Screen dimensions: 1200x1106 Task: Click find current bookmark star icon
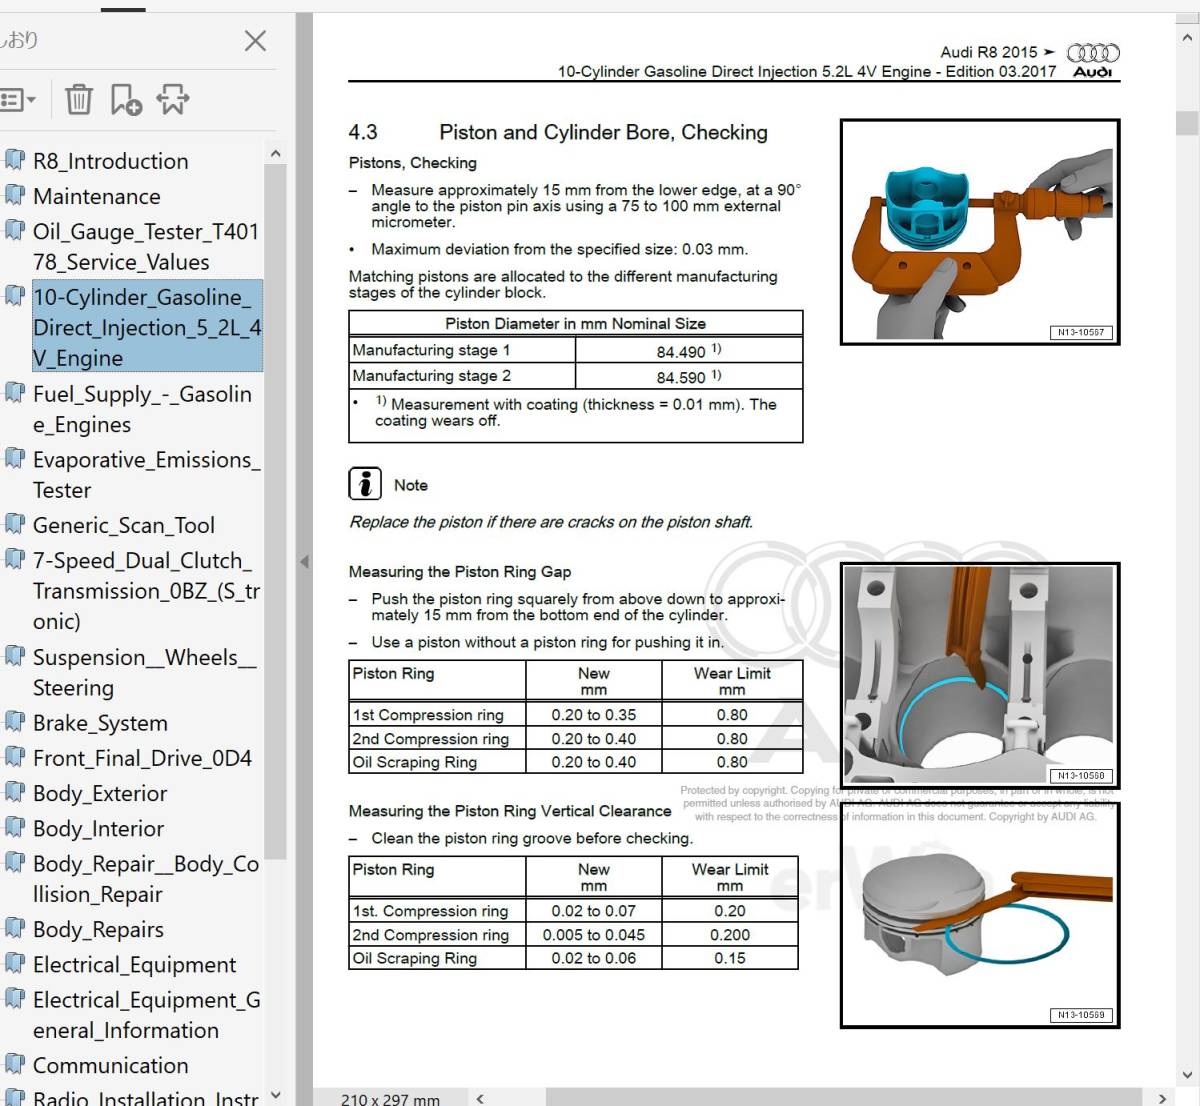point(173,99)
